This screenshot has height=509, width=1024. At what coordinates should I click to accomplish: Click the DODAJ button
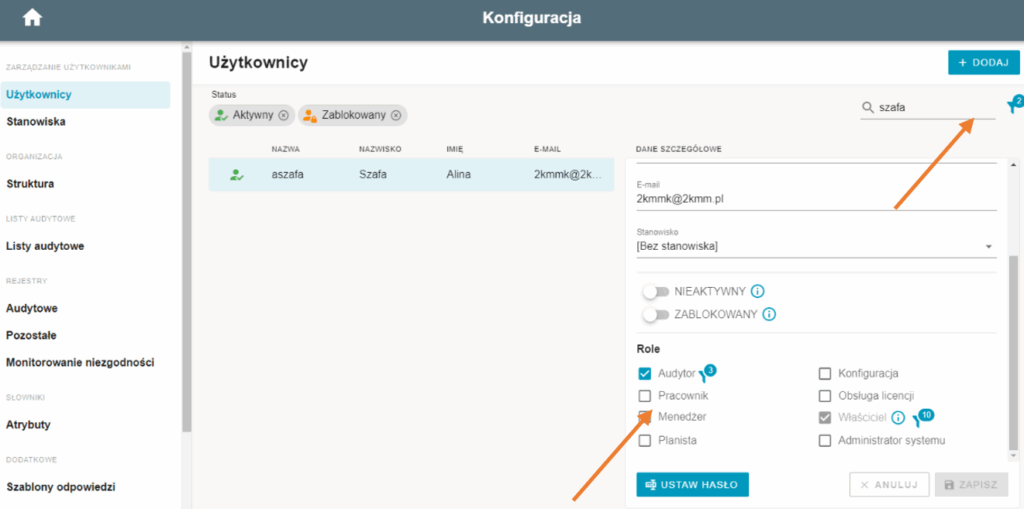pyautogui.click(x=984, y=63)
